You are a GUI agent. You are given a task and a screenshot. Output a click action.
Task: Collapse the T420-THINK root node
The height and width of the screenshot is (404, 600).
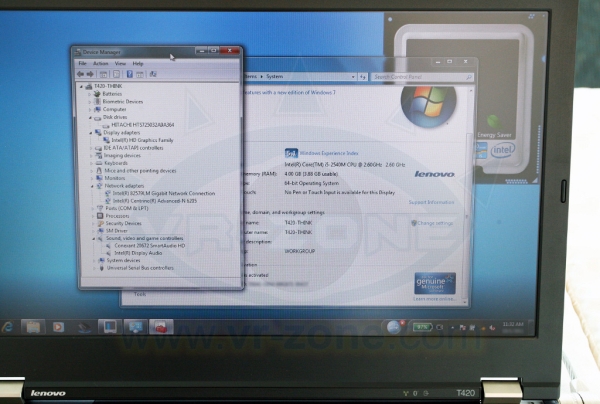[82, 86]
